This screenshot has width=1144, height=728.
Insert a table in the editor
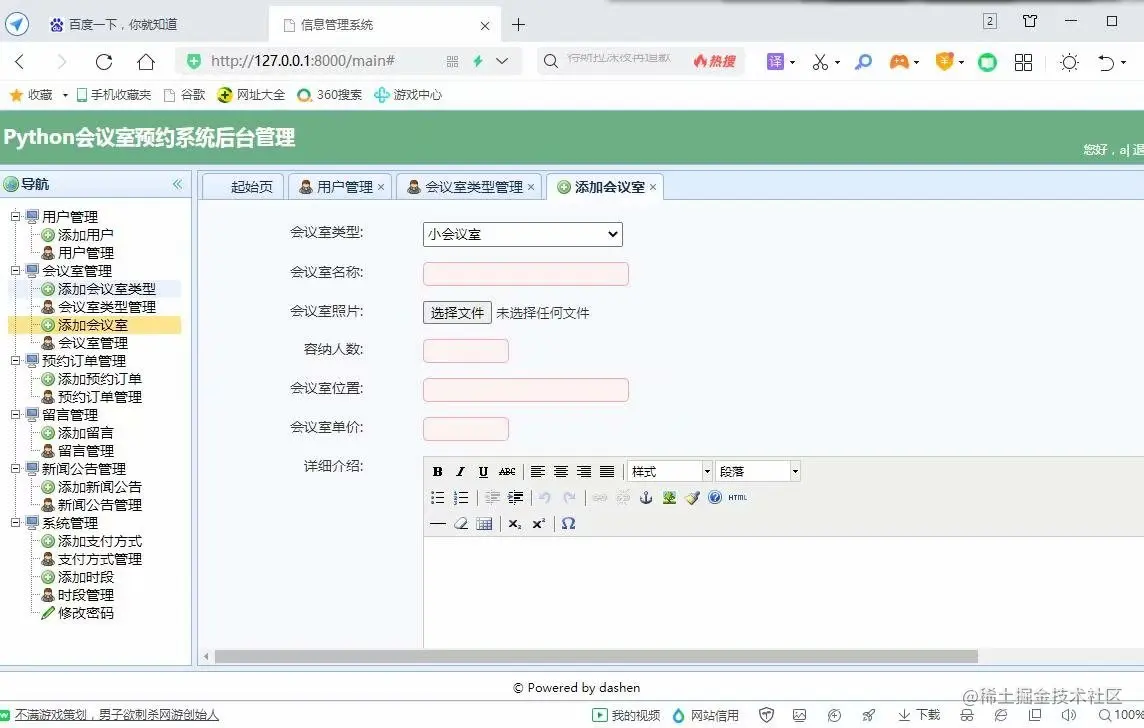484,524
